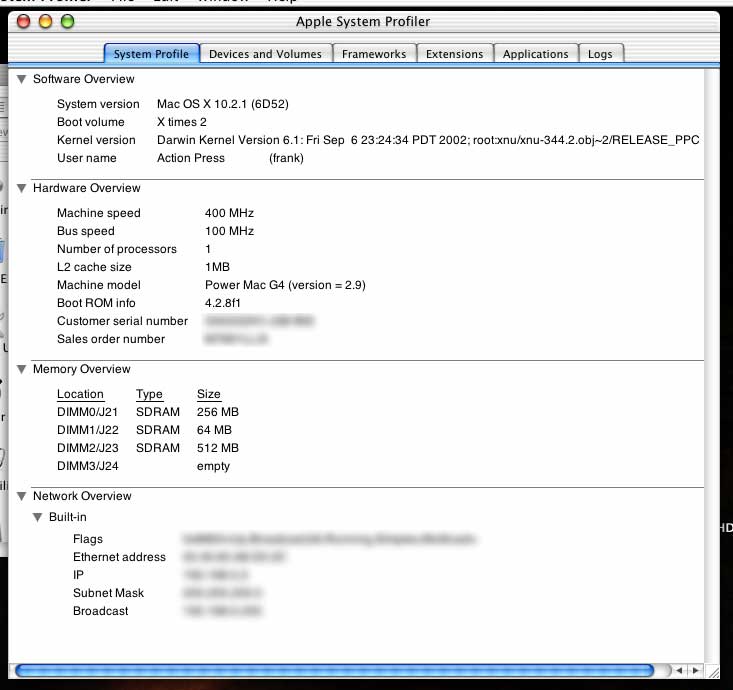Click the 1MB L2 cache size value
733x690 pixels.
pos(217,267)
